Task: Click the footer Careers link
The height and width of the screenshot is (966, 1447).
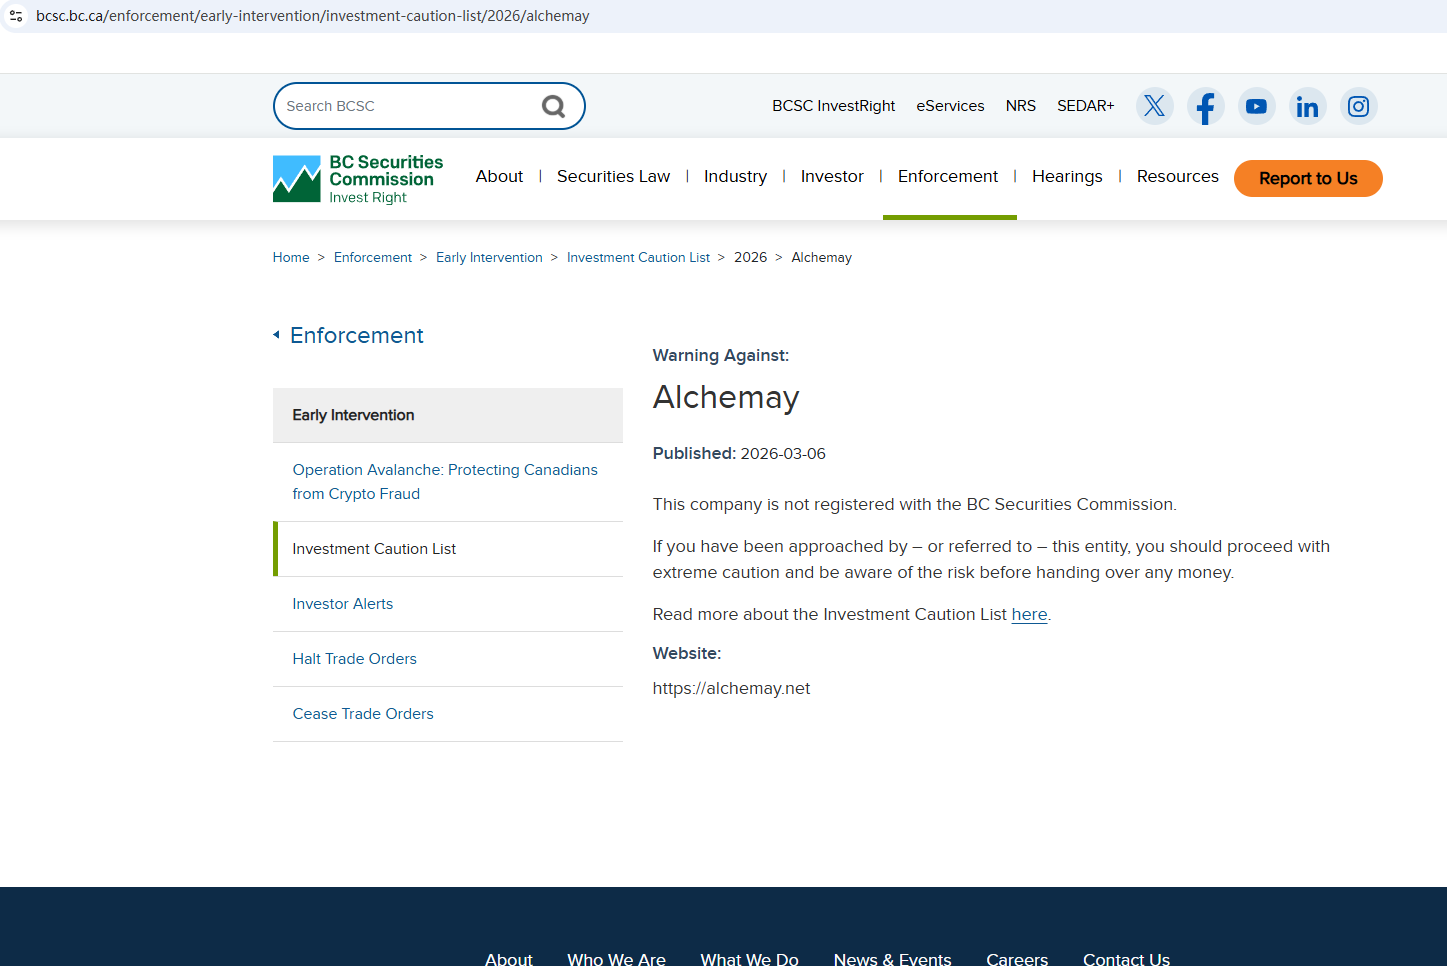Action: (1017, 959)
